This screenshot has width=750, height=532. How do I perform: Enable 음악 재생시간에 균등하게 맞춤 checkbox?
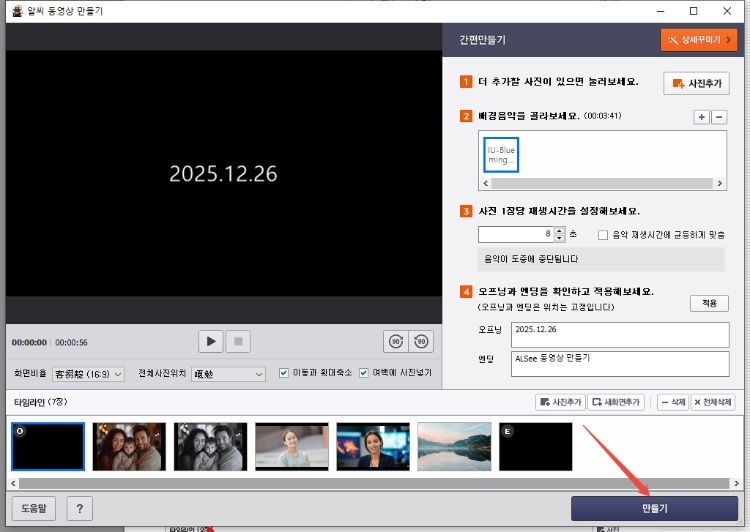(x=602, y=234)
